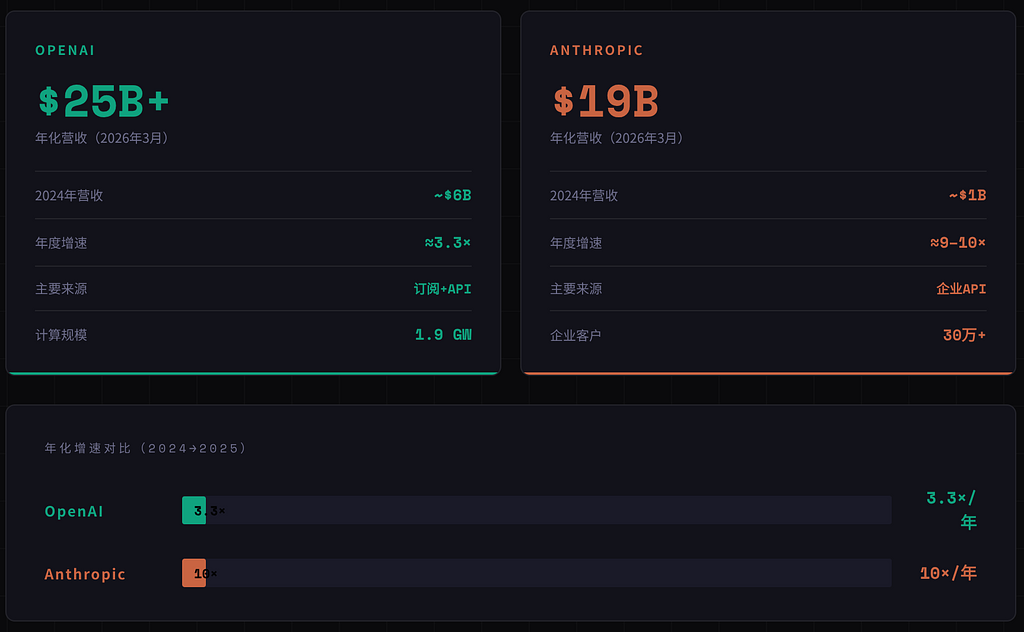Select the ≈3.3× annual growth value
Screen dimensions: 1024x632
[x=447, y=242]
